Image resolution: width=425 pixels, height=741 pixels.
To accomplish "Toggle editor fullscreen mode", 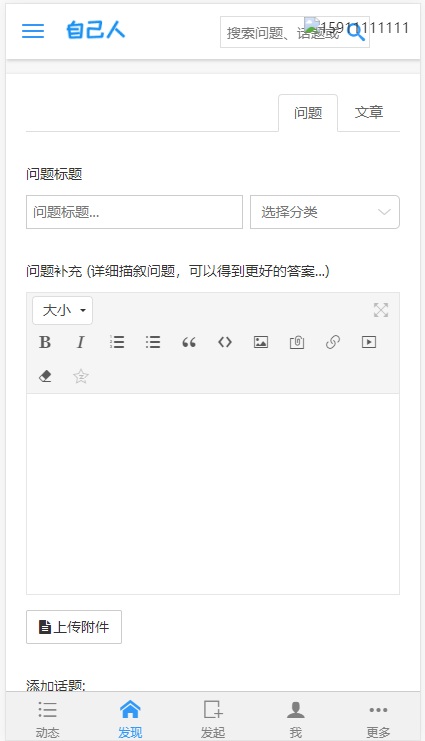I will click(381, 310).
